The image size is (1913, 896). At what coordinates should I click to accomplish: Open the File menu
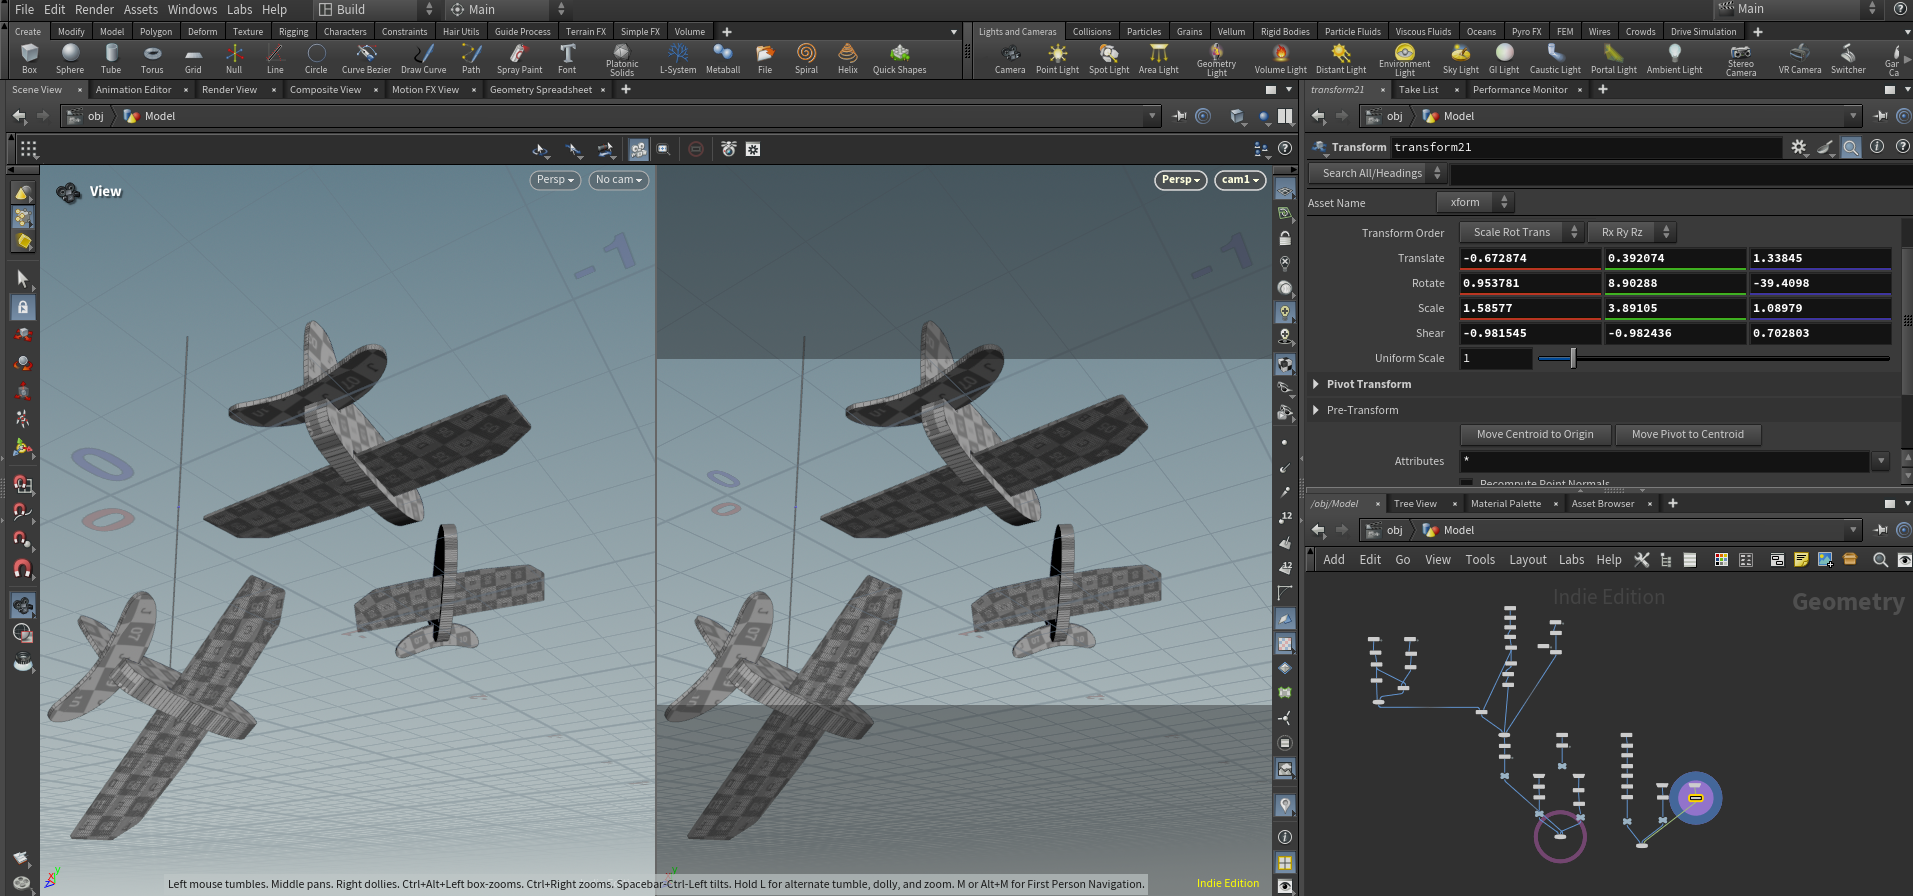click(x=25, y=9)
